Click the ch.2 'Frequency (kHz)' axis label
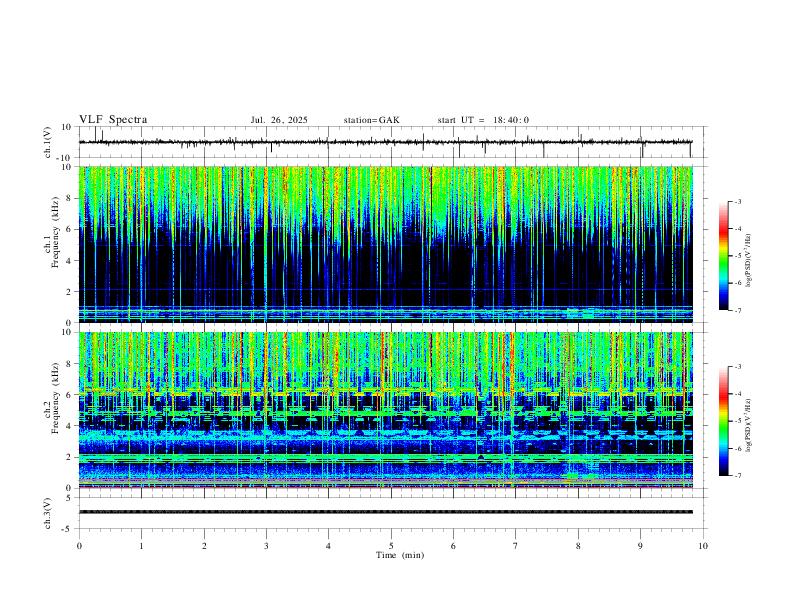The height and width of the screenshot is (612, 792). point(55,398)
